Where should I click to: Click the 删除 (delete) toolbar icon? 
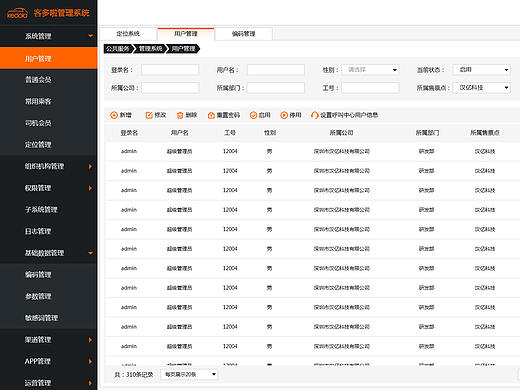(x=180, y=115)
